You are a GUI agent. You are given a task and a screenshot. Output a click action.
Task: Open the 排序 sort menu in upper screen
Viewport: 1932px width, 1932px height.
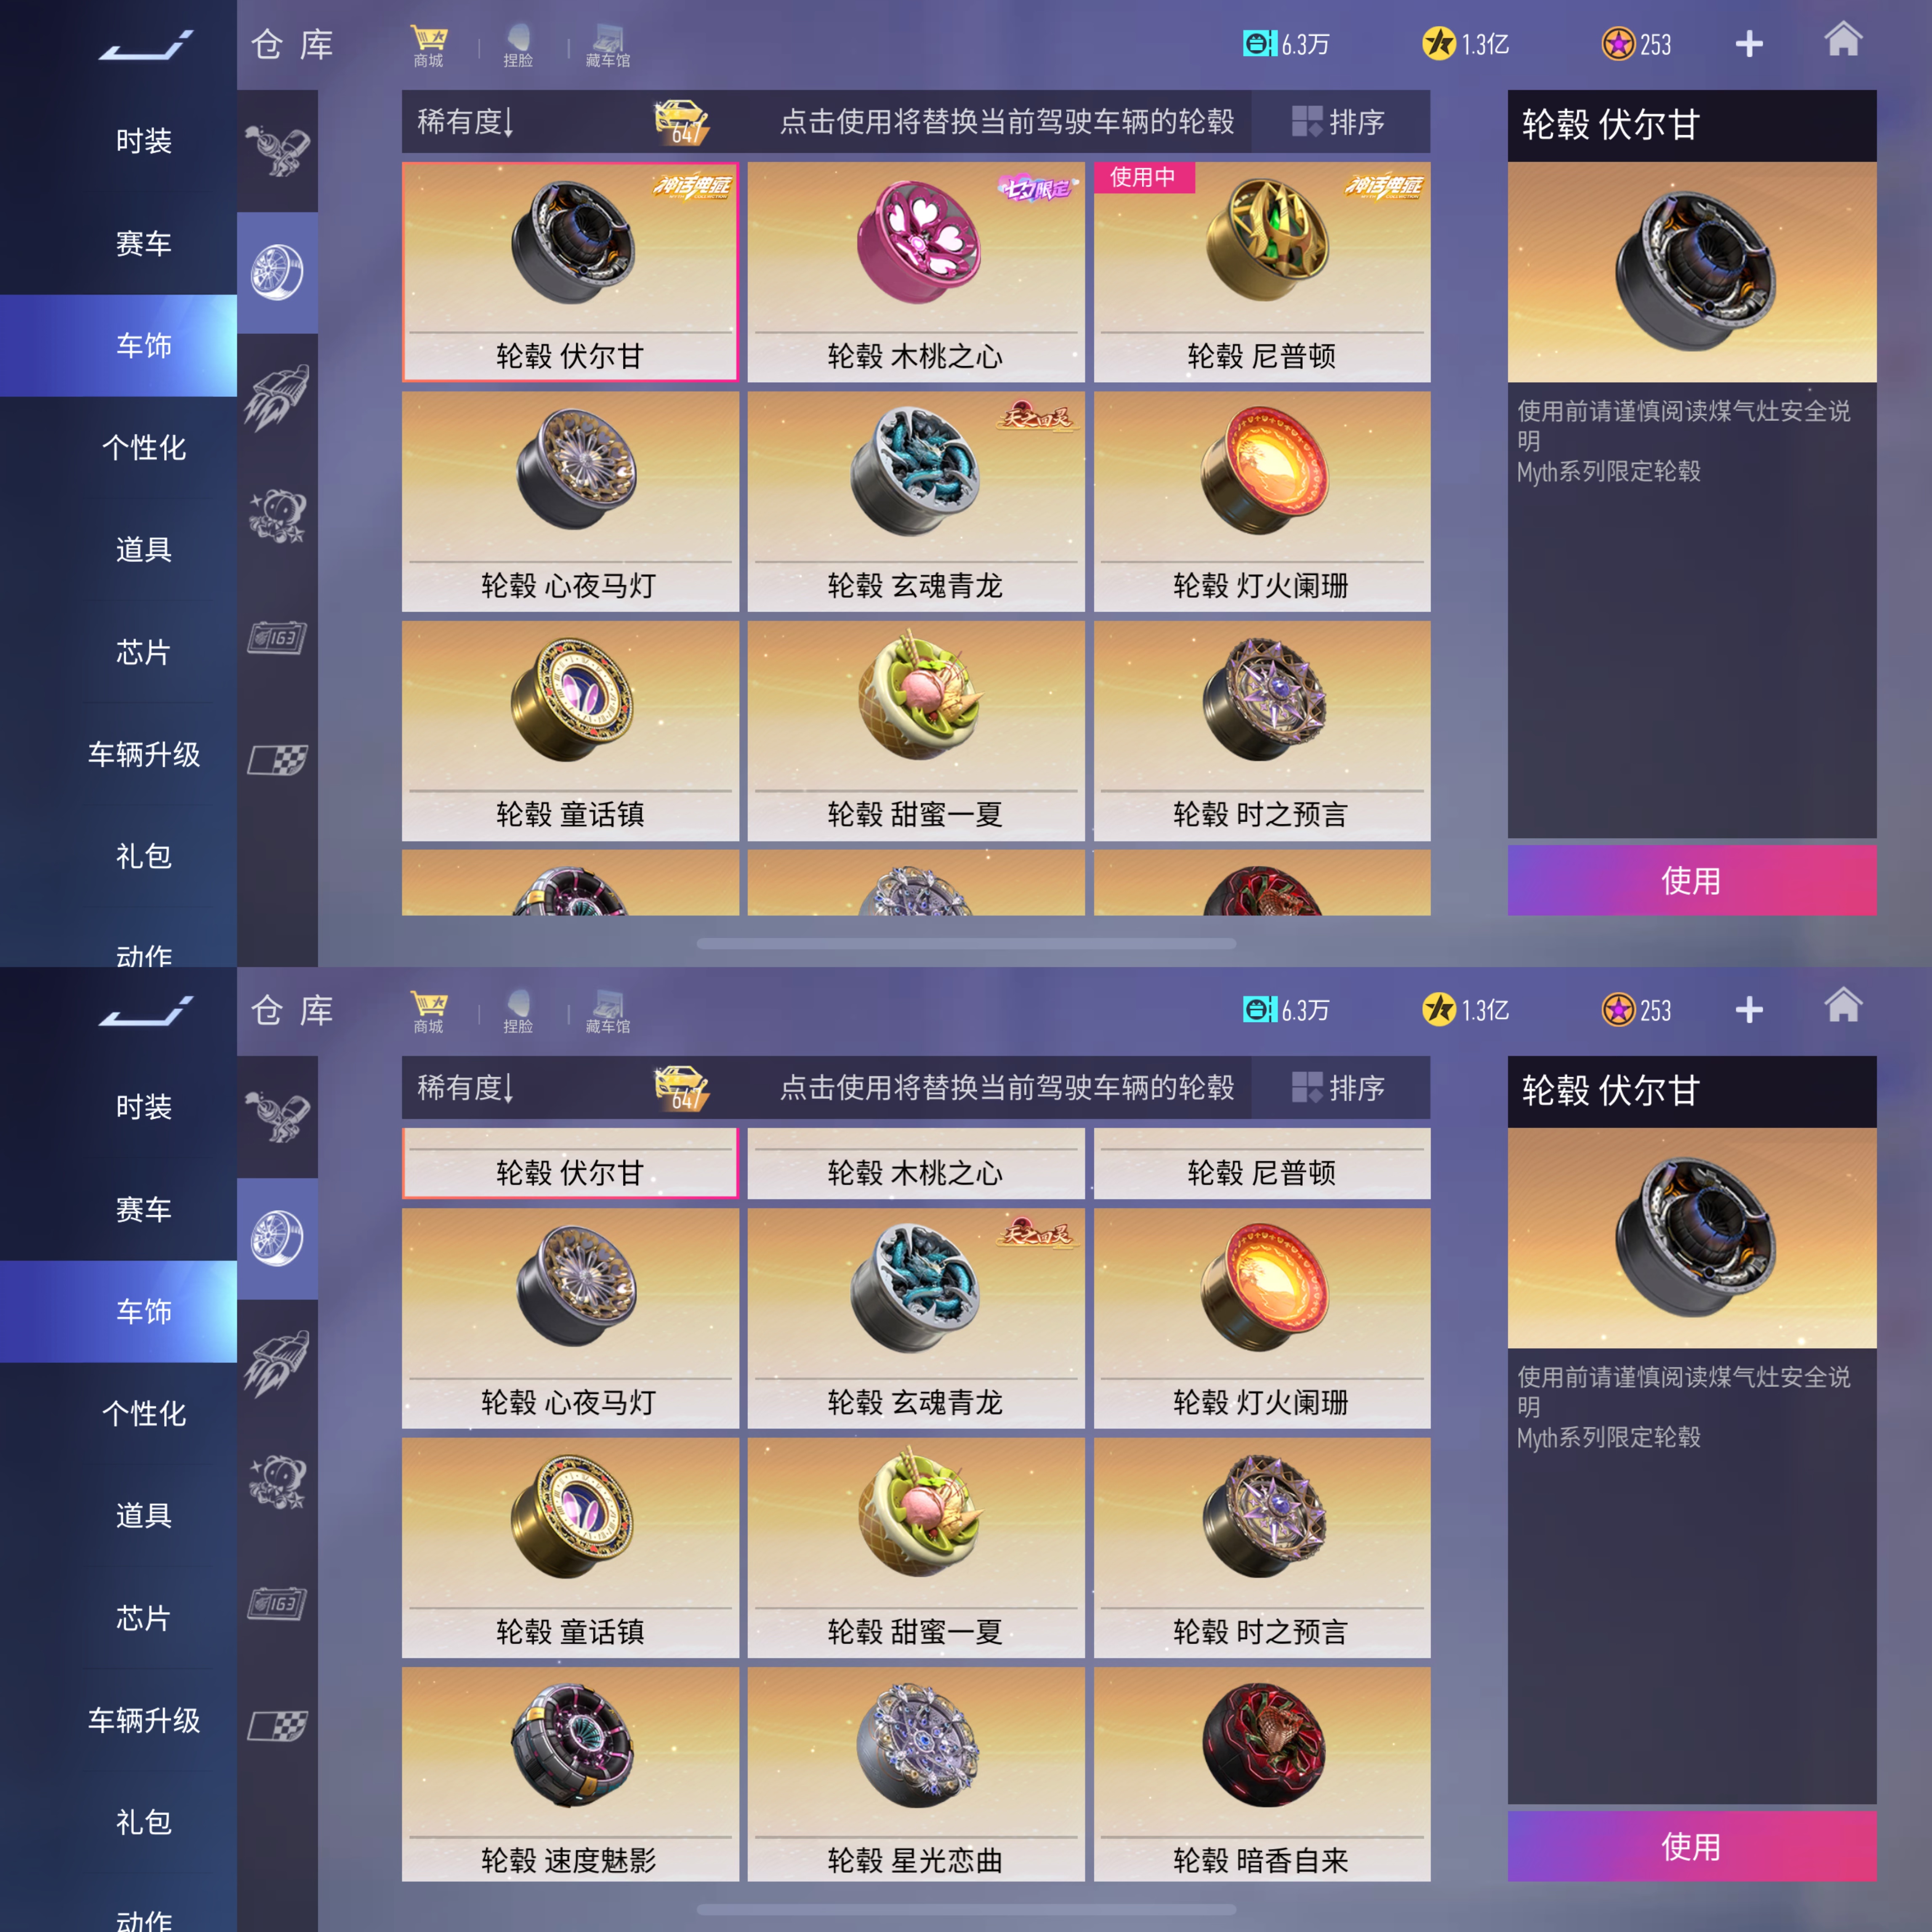pos(1339,122)
